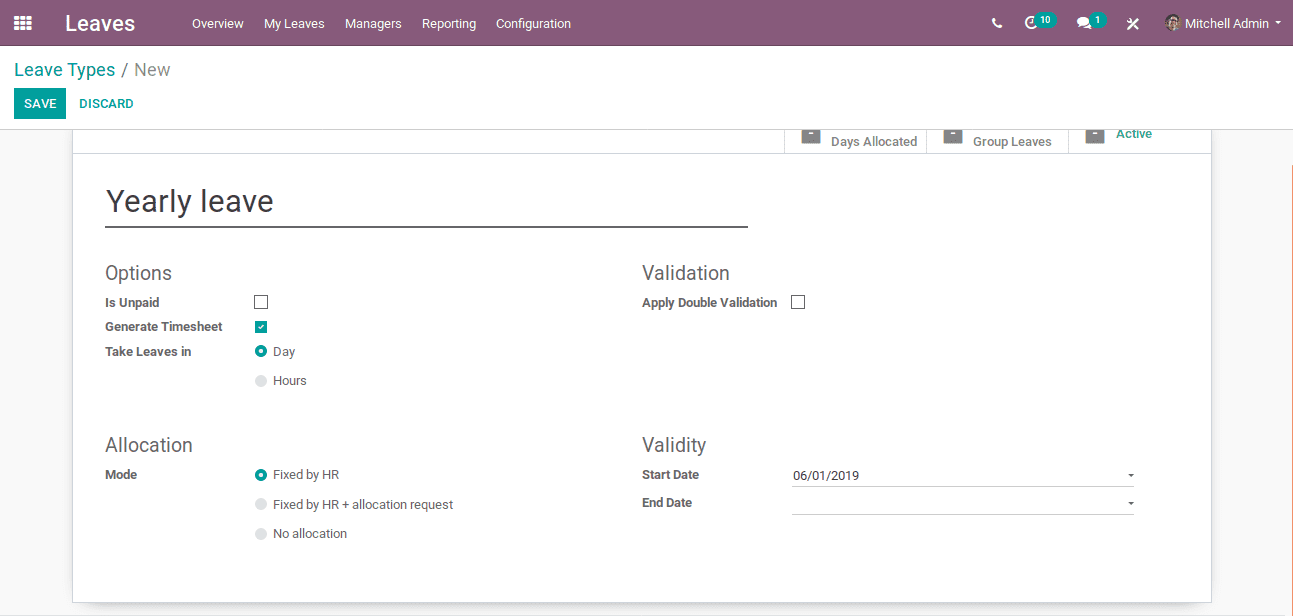Click the Active status button
Screen dimensions: 1293x616
[x=1139, y=141]
